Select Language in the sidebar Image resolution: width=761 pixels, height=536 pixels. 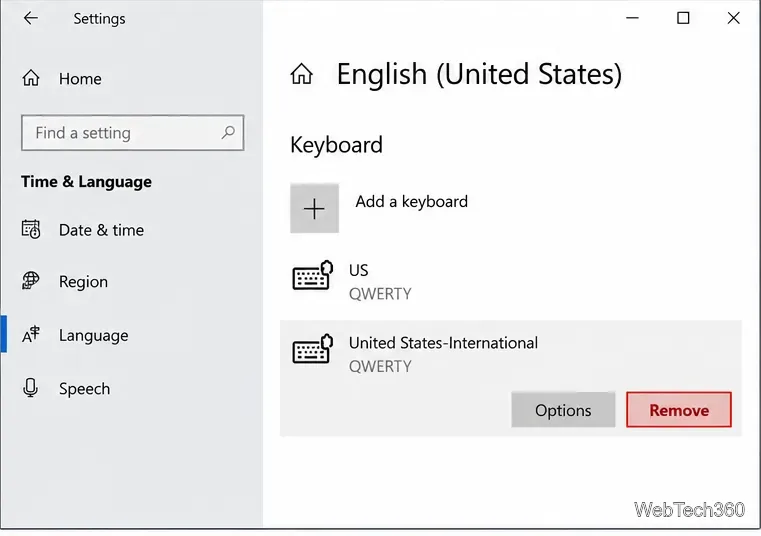point(94,335)
